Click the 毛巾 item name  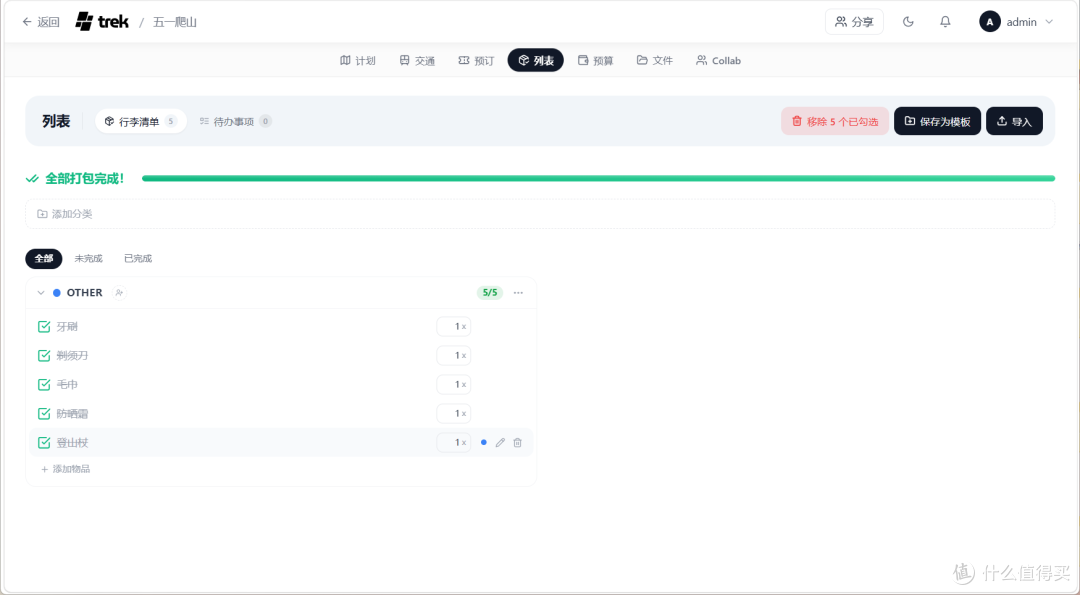68,384
